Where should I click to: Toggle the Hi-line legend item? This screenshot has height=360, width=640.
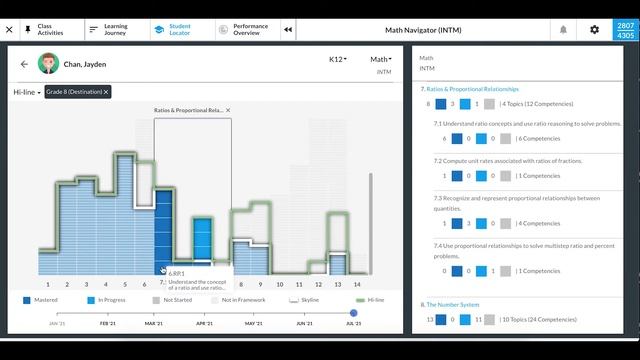coord(370,300)
